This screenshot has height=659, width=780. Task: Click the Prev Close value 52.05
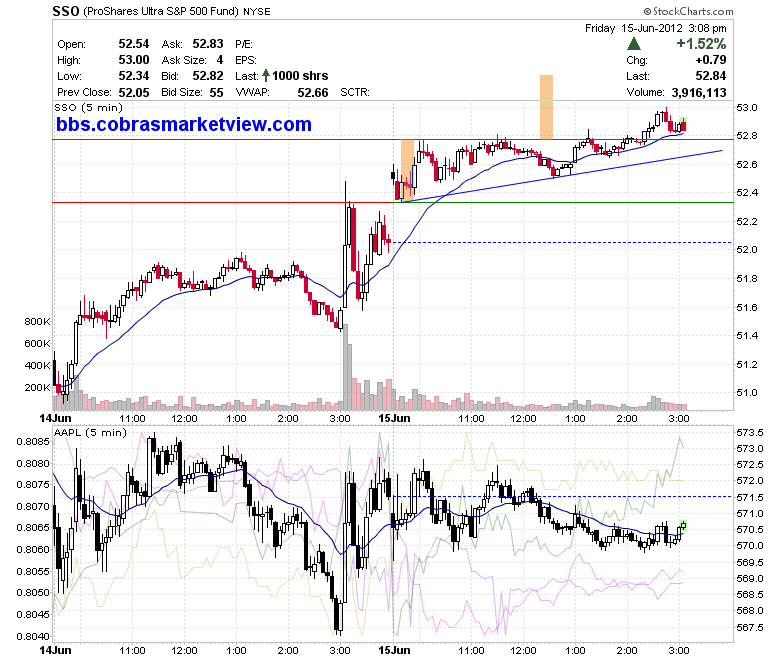pyautogui.click(x=133, y=92)
